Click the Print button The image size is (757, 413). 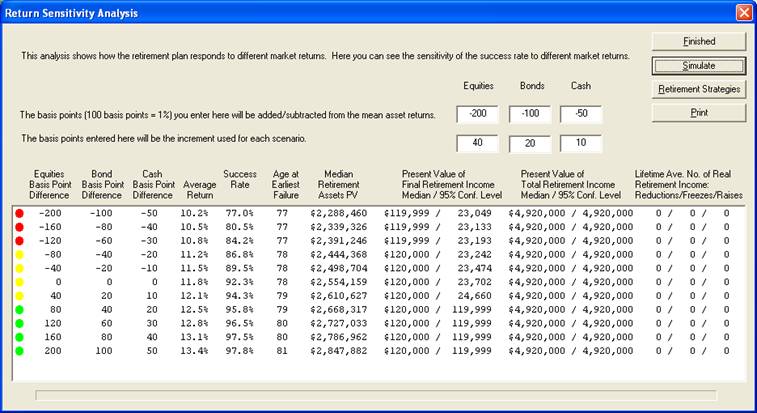699,113
